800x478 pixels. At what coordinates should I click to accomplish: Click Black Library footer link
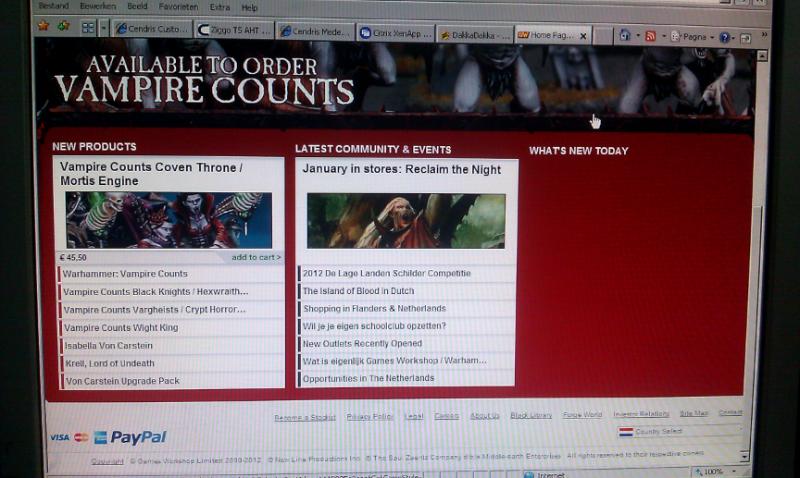click(x=531, y=415)
